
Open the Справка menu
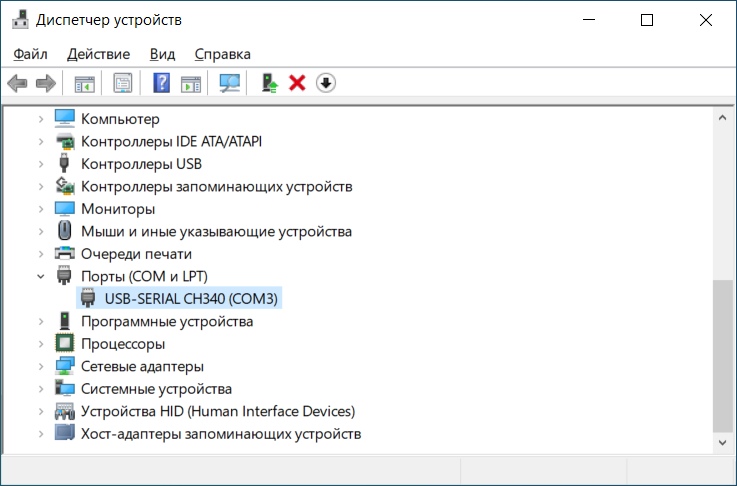(x=222, y=54)
